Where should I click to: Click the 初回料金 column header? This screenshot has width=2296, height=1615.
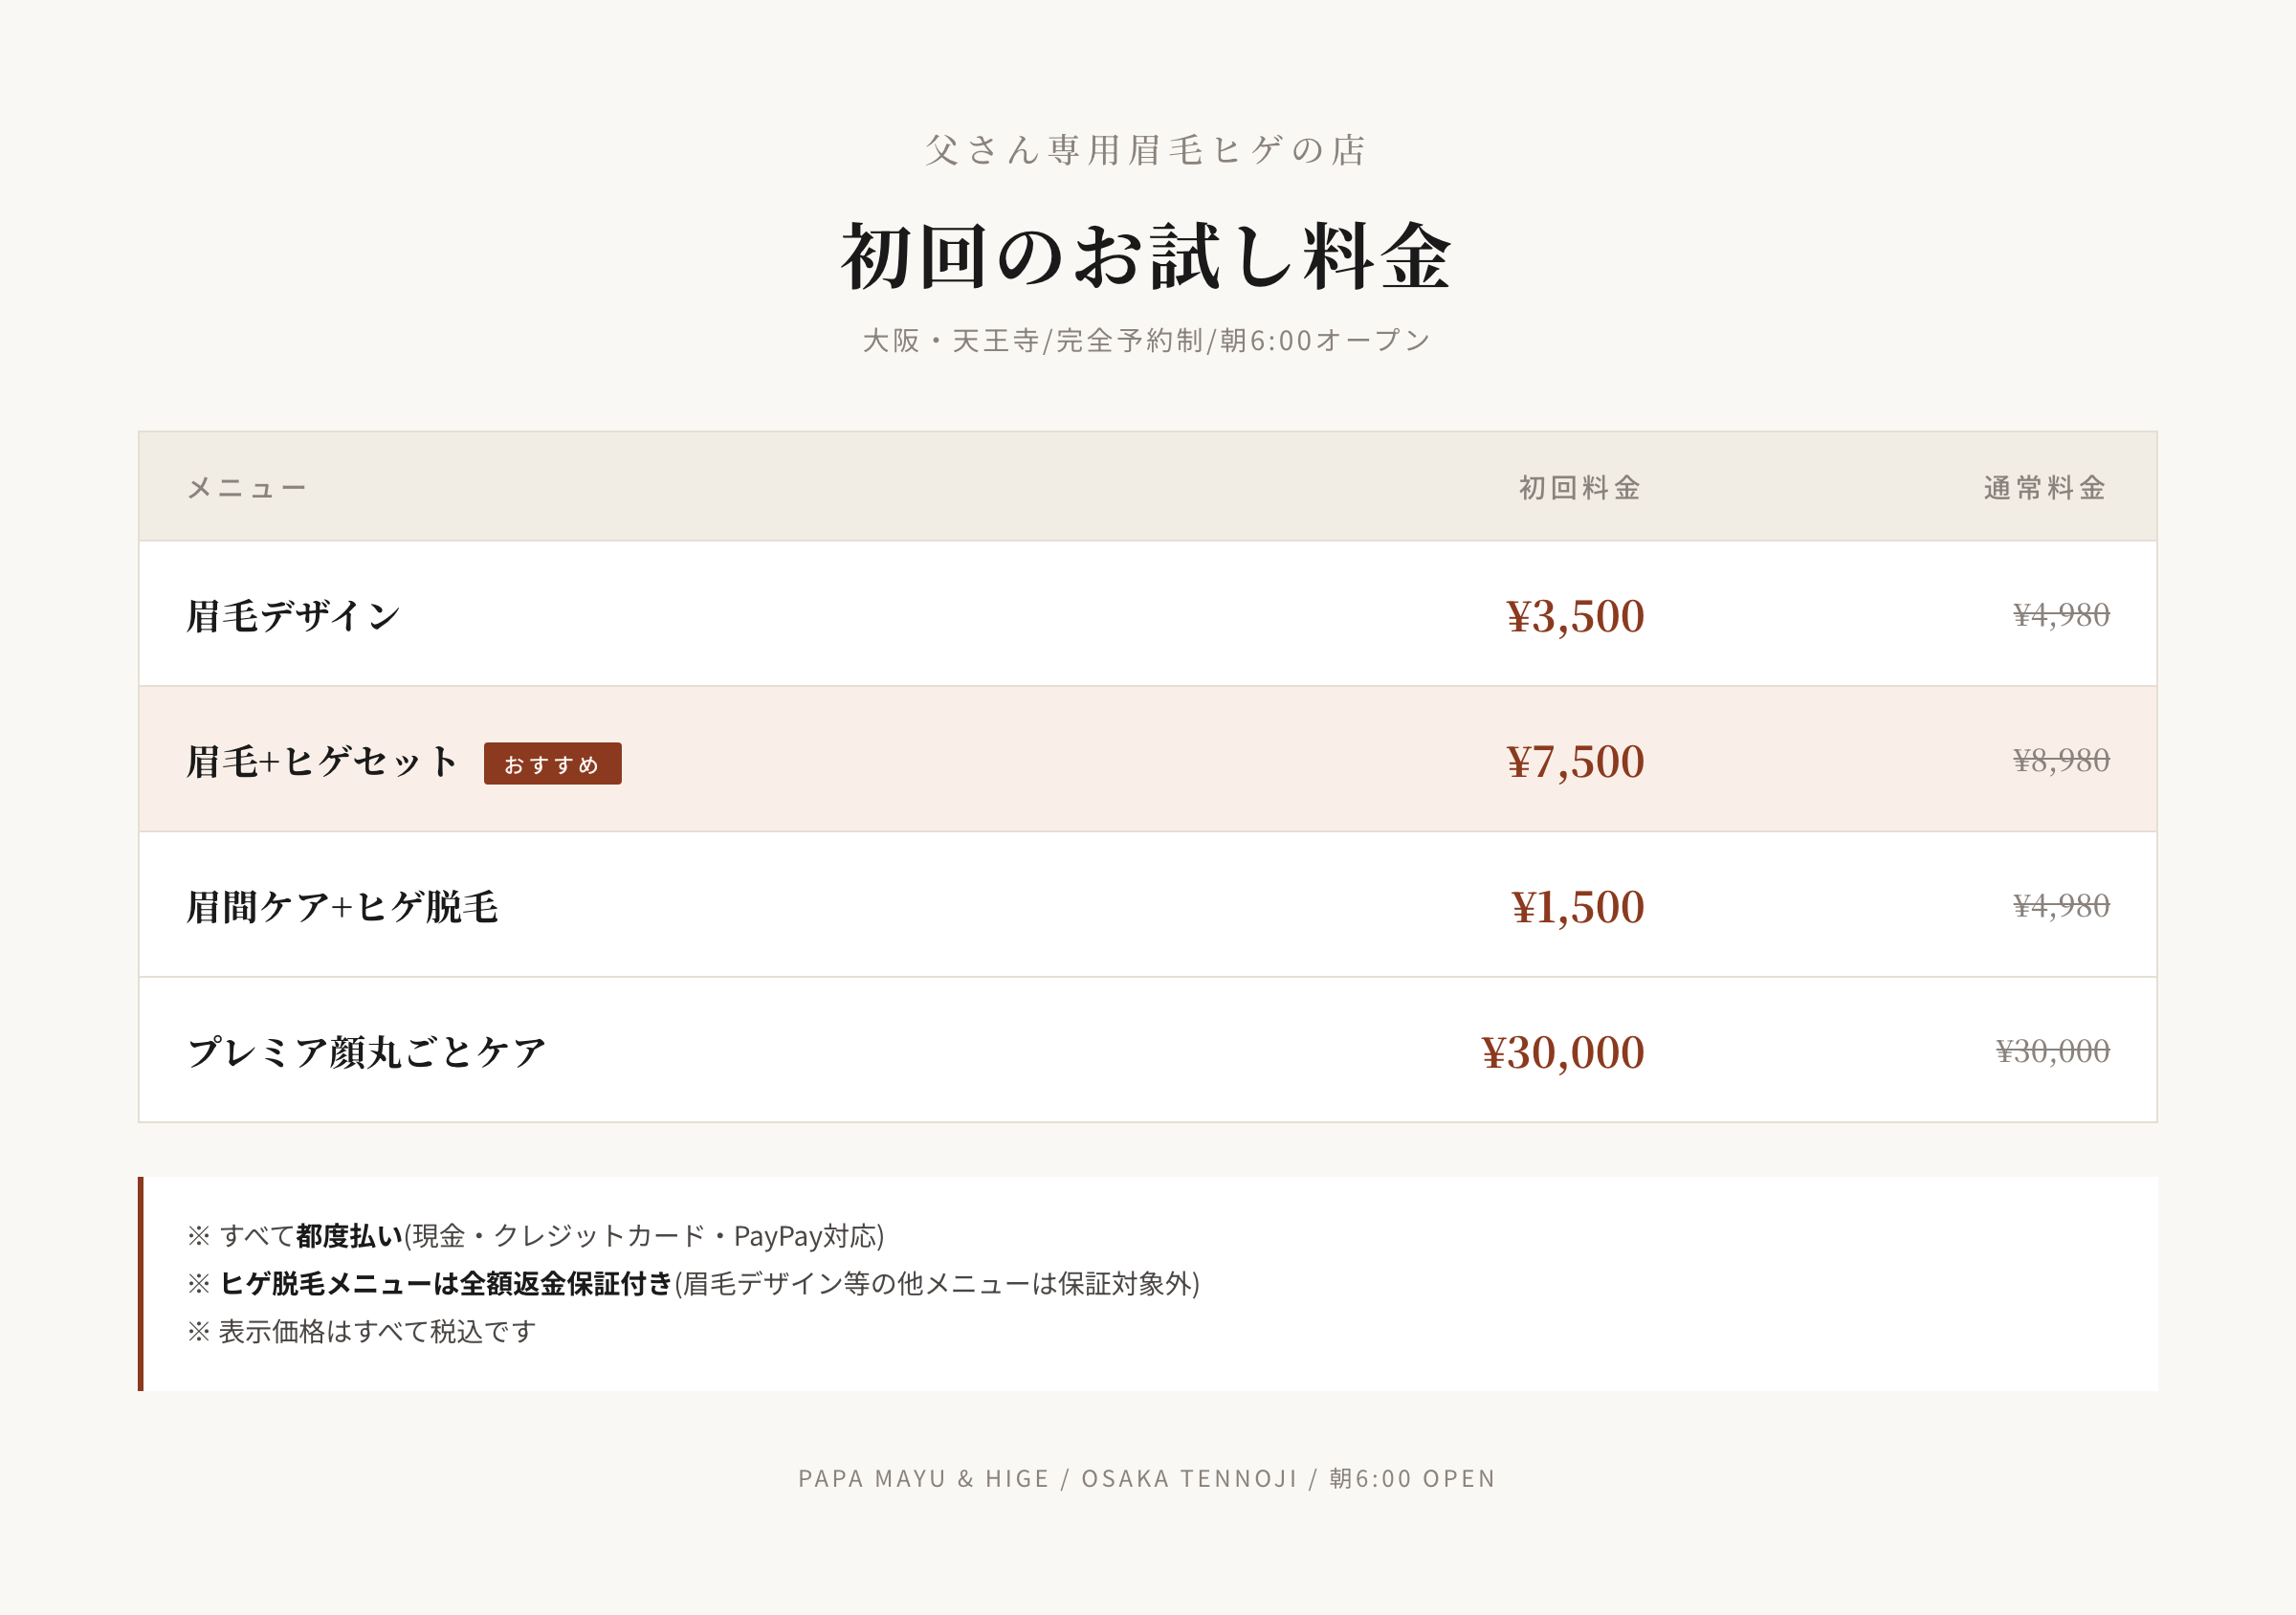click(x=1580, y=488)
